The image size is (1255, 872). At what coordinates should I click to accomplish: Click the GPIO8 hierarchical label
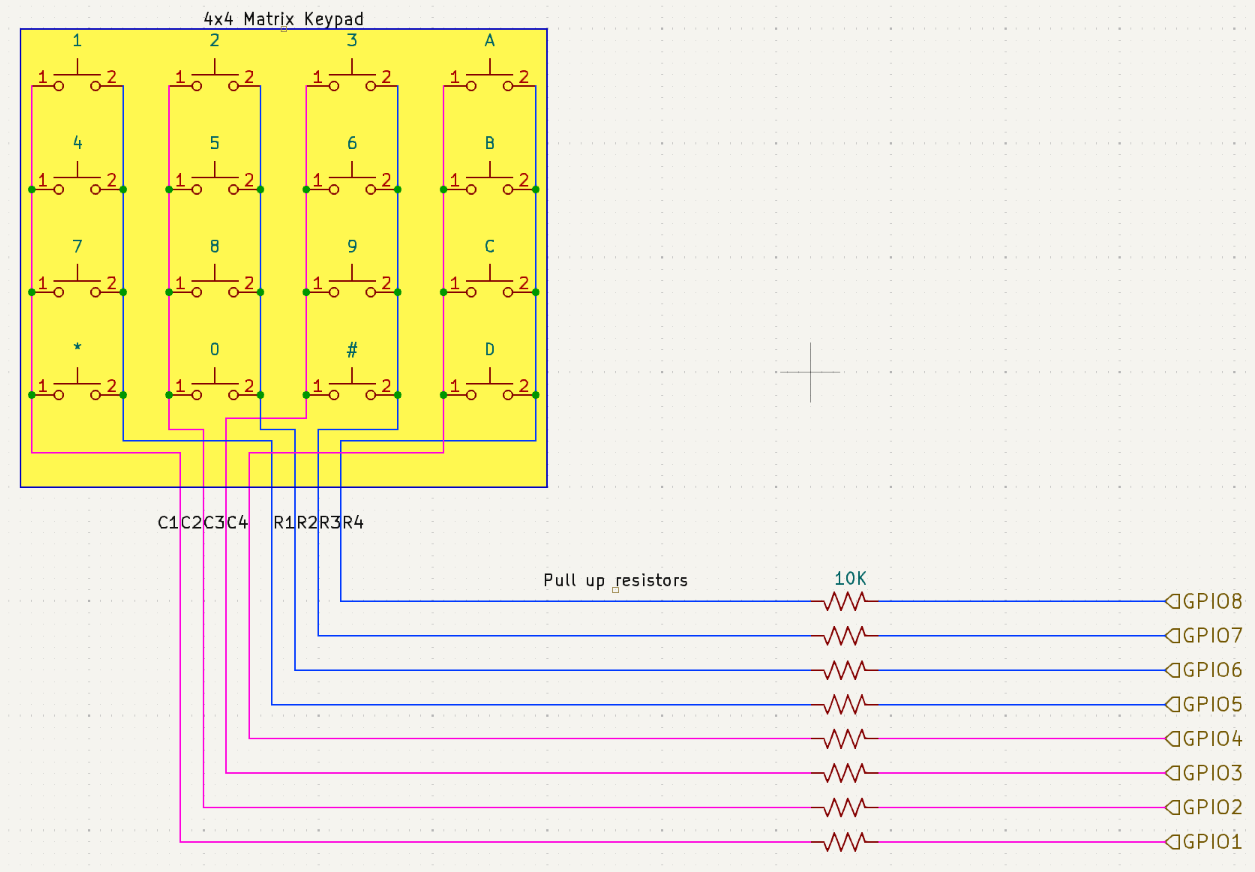pyautogui.click(x=1205, y=602)
